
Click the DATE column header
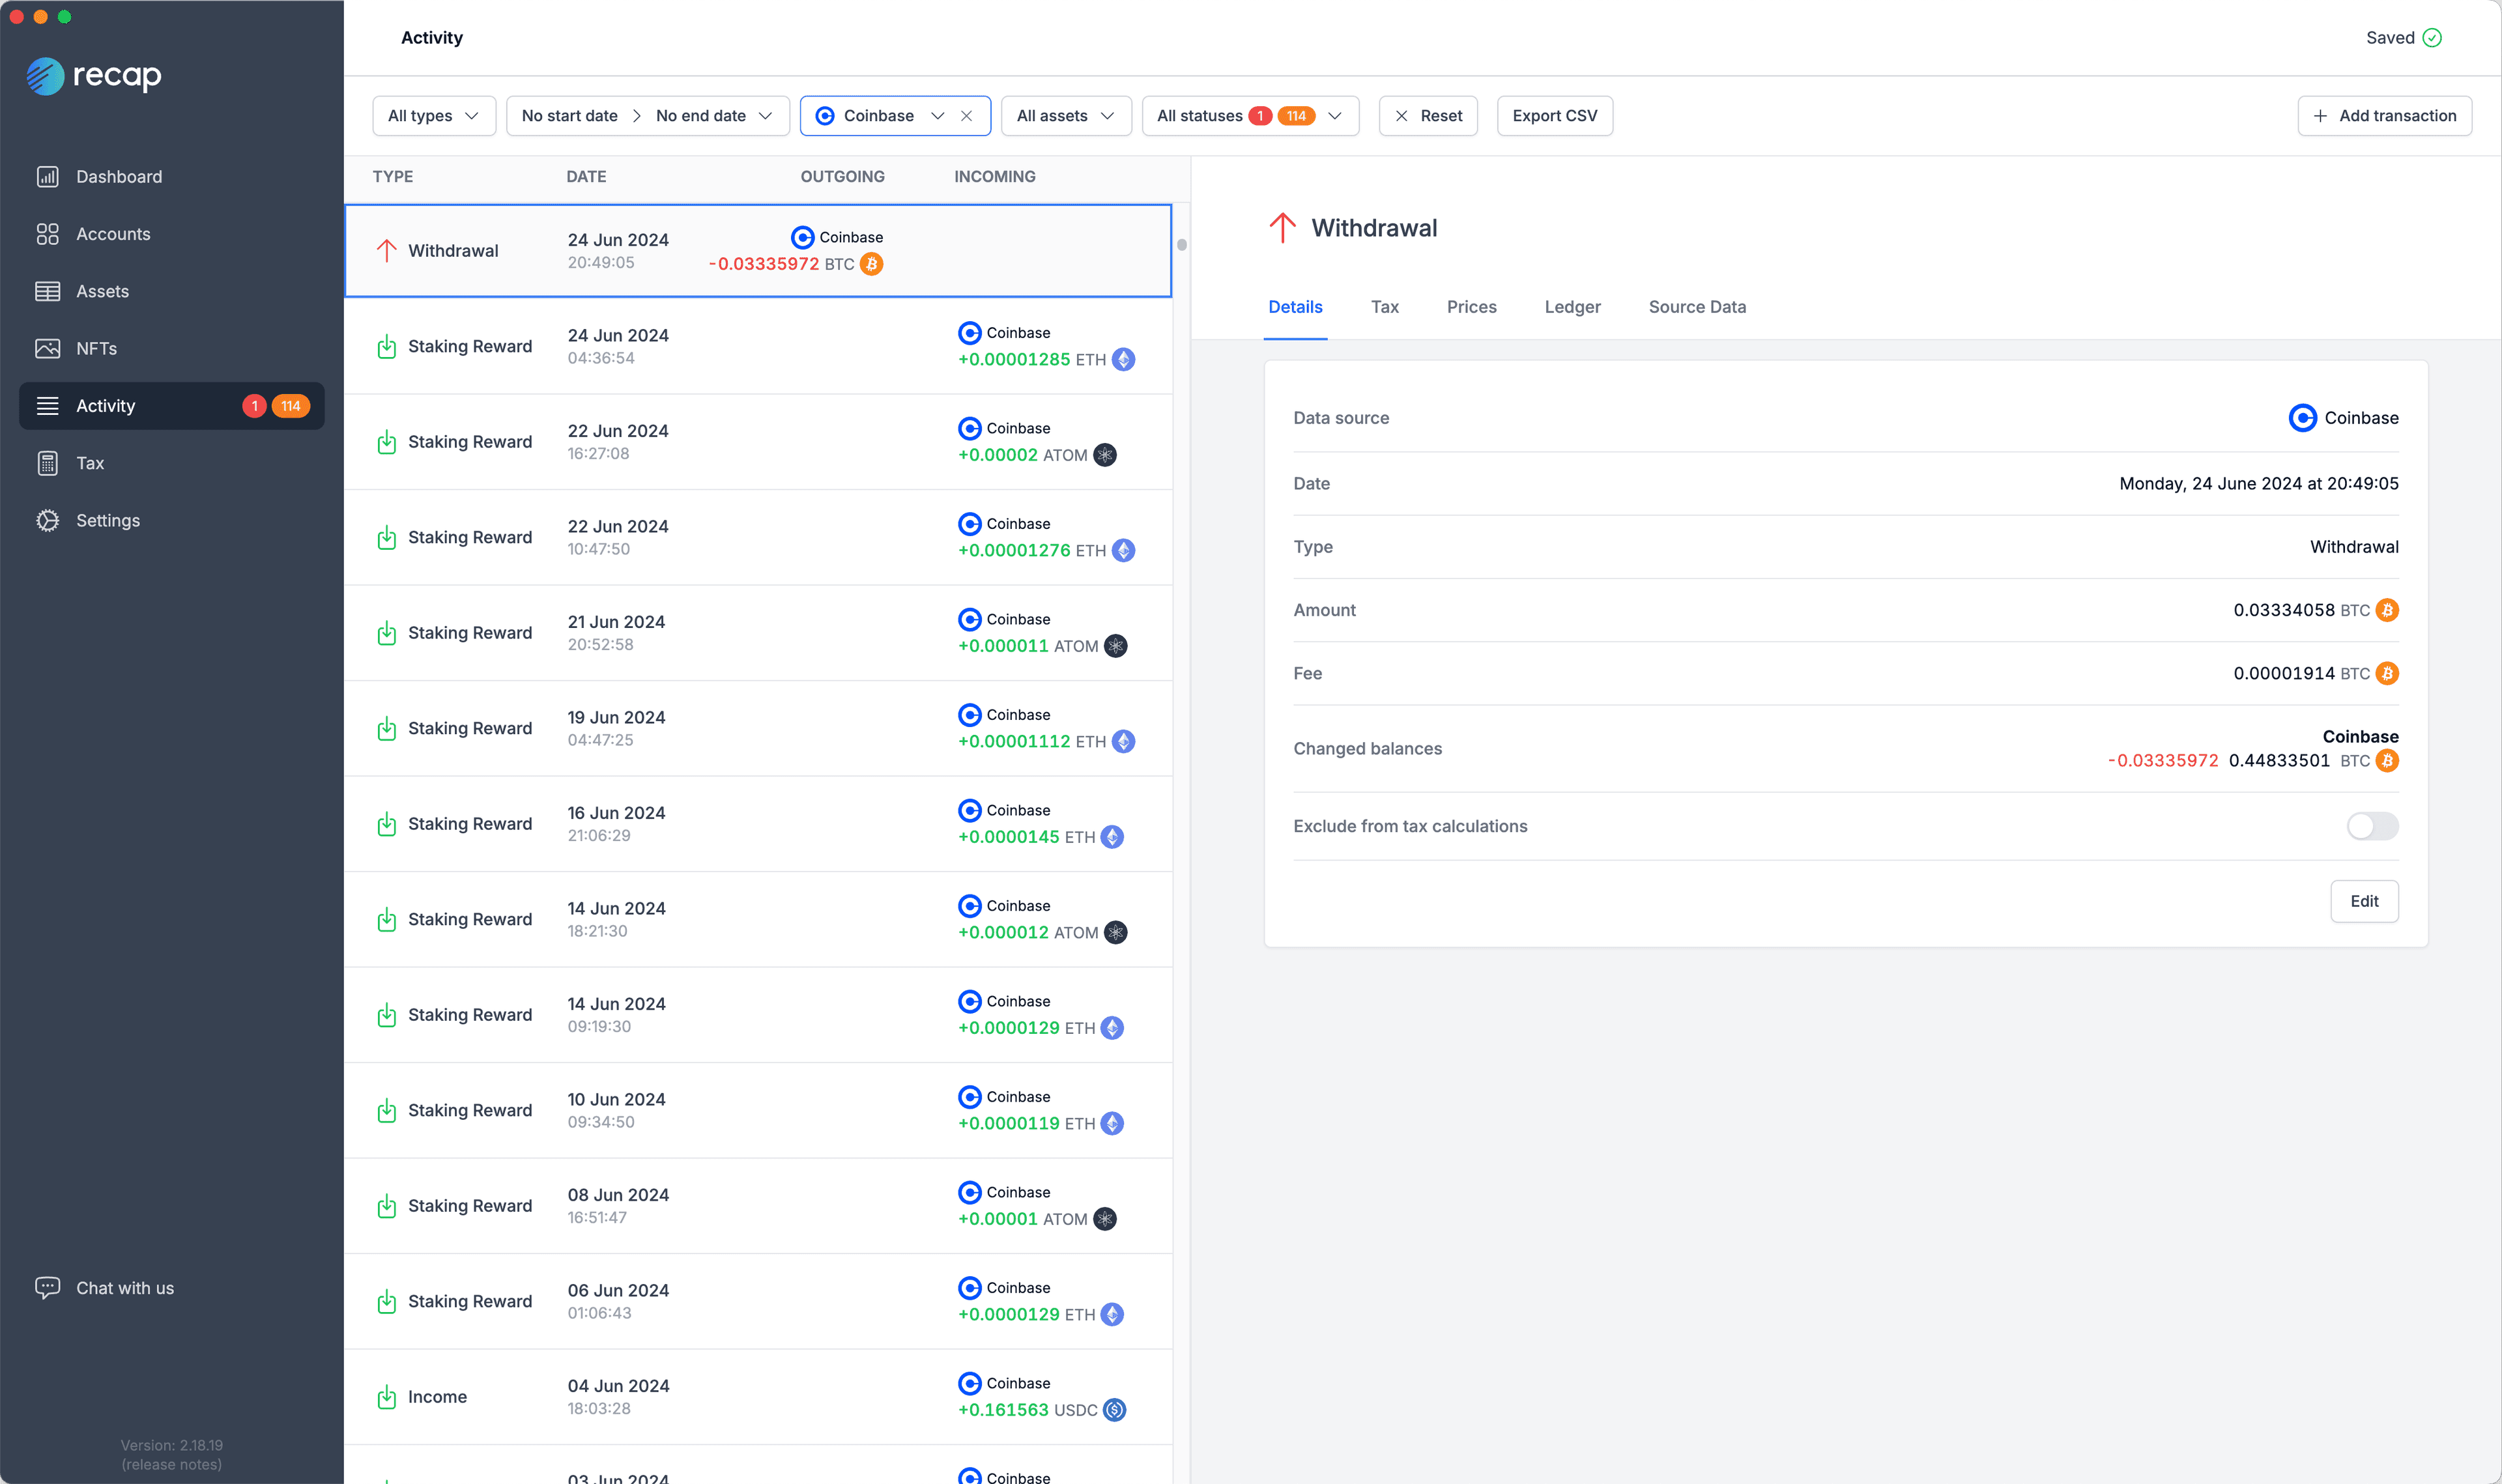click(x=586, y=176)
